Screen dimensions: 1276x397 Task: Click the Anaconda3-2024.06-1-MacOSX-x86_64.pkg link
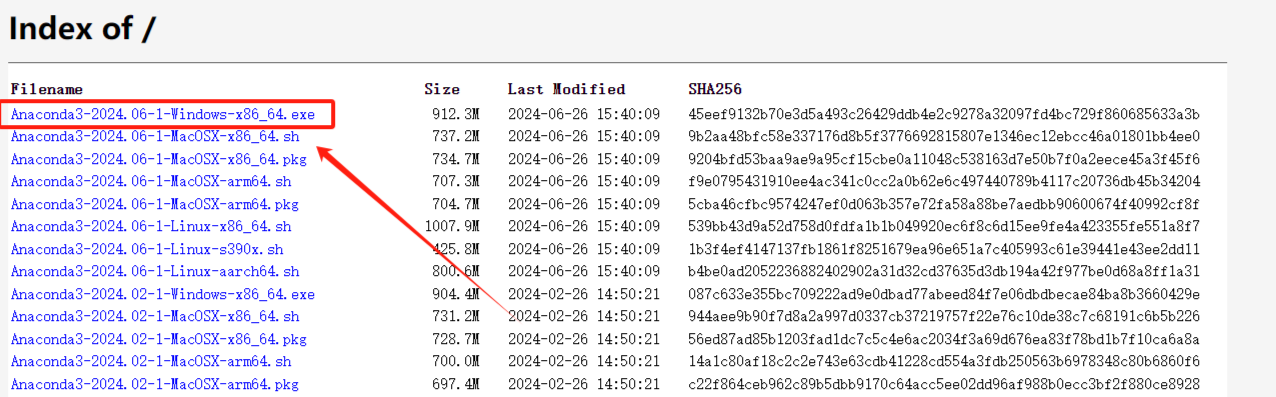[x=159, y=159]
